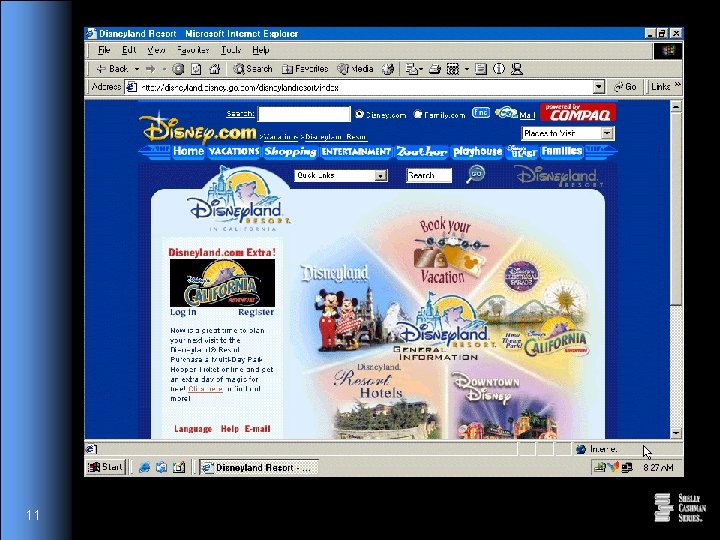Click the Language link
This screenshot has width=720, height=540.
pyautogui.click(x=193, y=429)
